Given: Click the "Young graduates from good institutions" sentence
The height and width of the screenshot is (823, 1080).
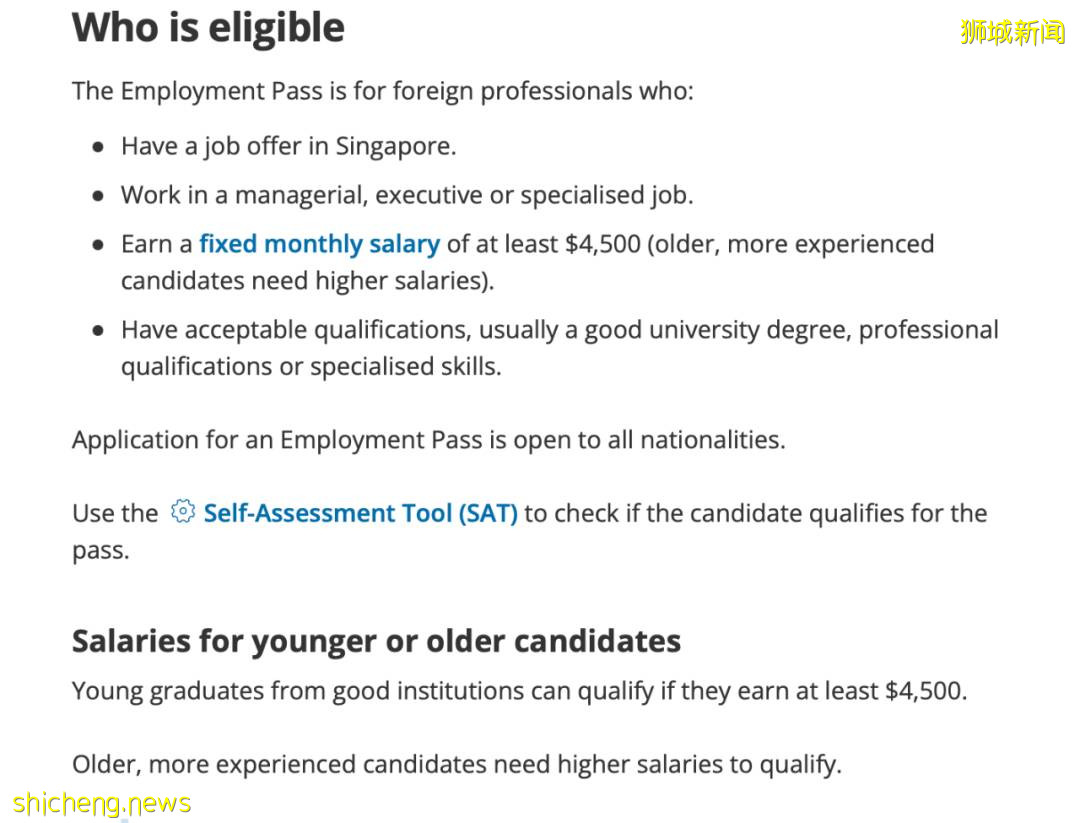Looking at the screenshot, I should (519, 691).
